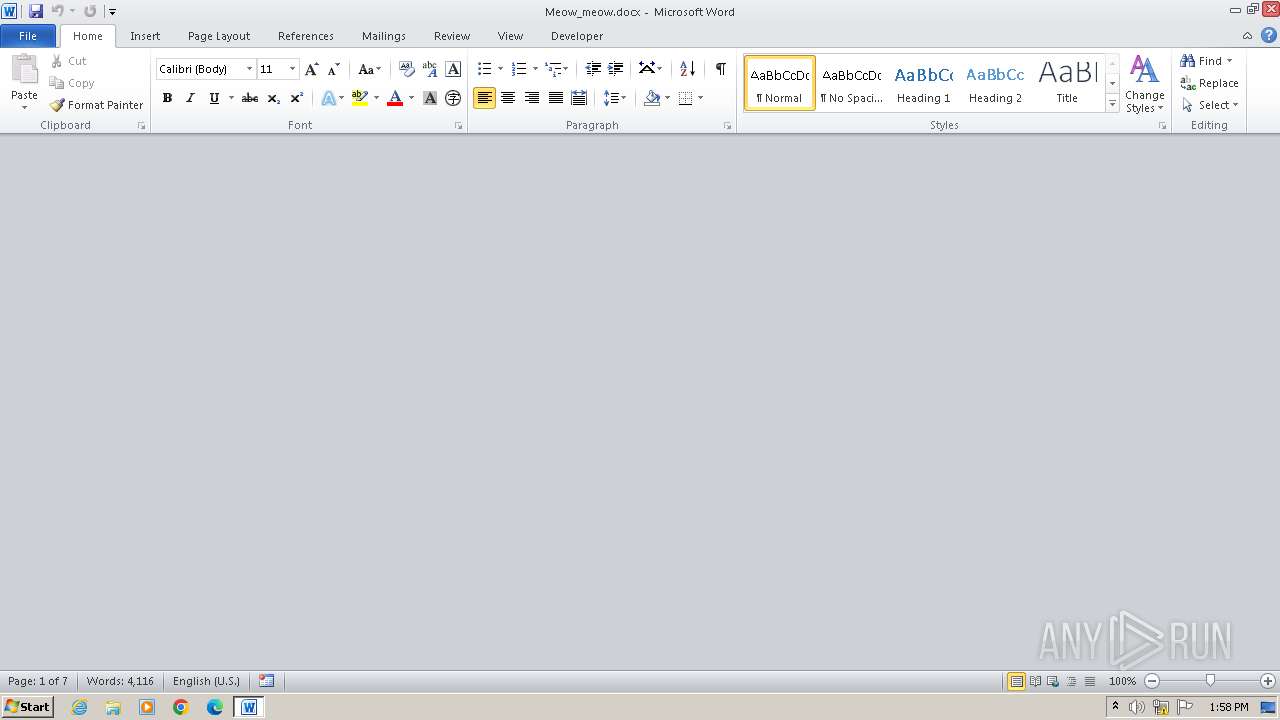Toggle Subscript formatting
This screenshot has width=1280, height=720.
point(274,98)
